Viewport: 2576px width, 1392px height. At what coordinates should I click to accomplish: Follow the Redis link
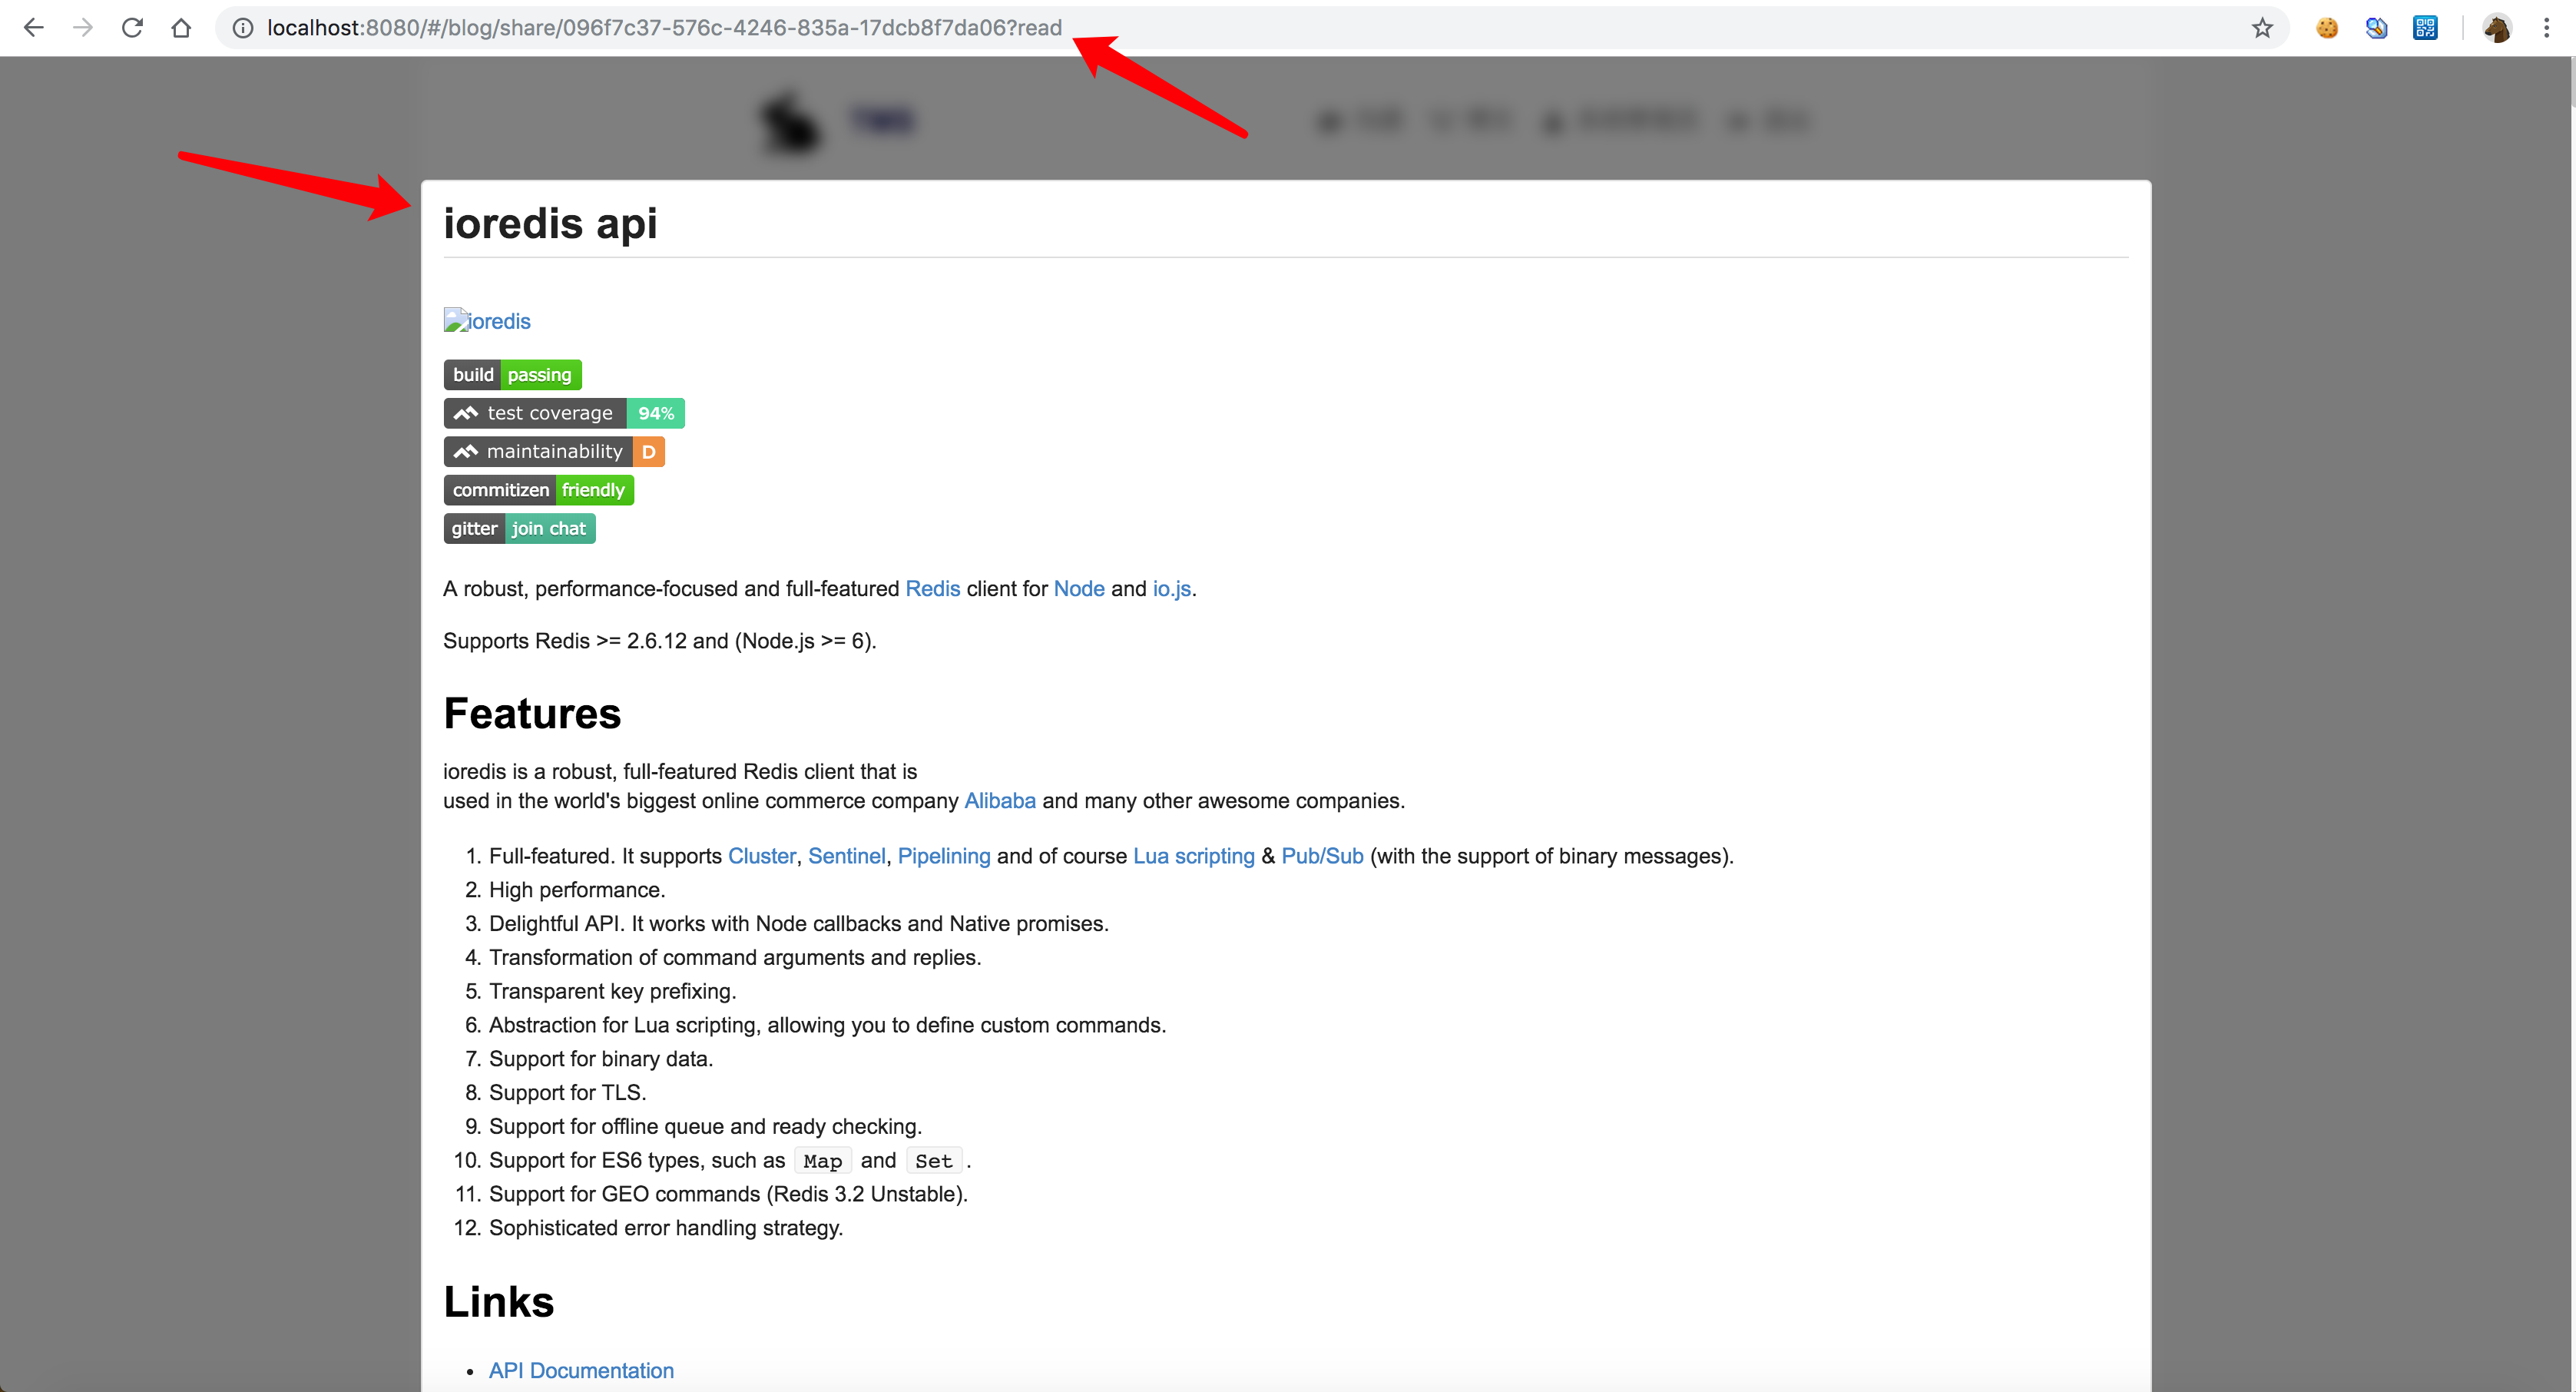tap(932, 589)
